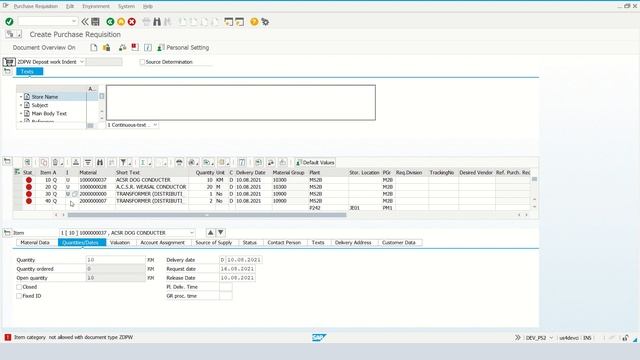Open the Customize Local Layout gear icon

point(265,22)
